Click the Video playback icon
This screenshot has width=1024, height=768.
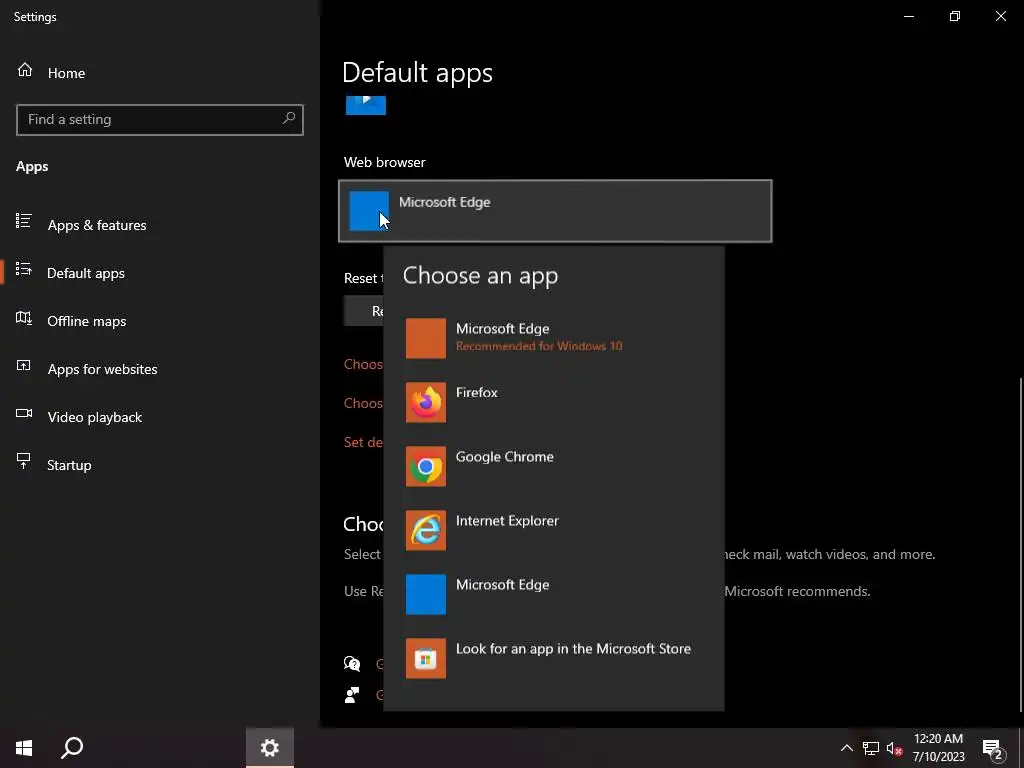[x=24, y=413]
